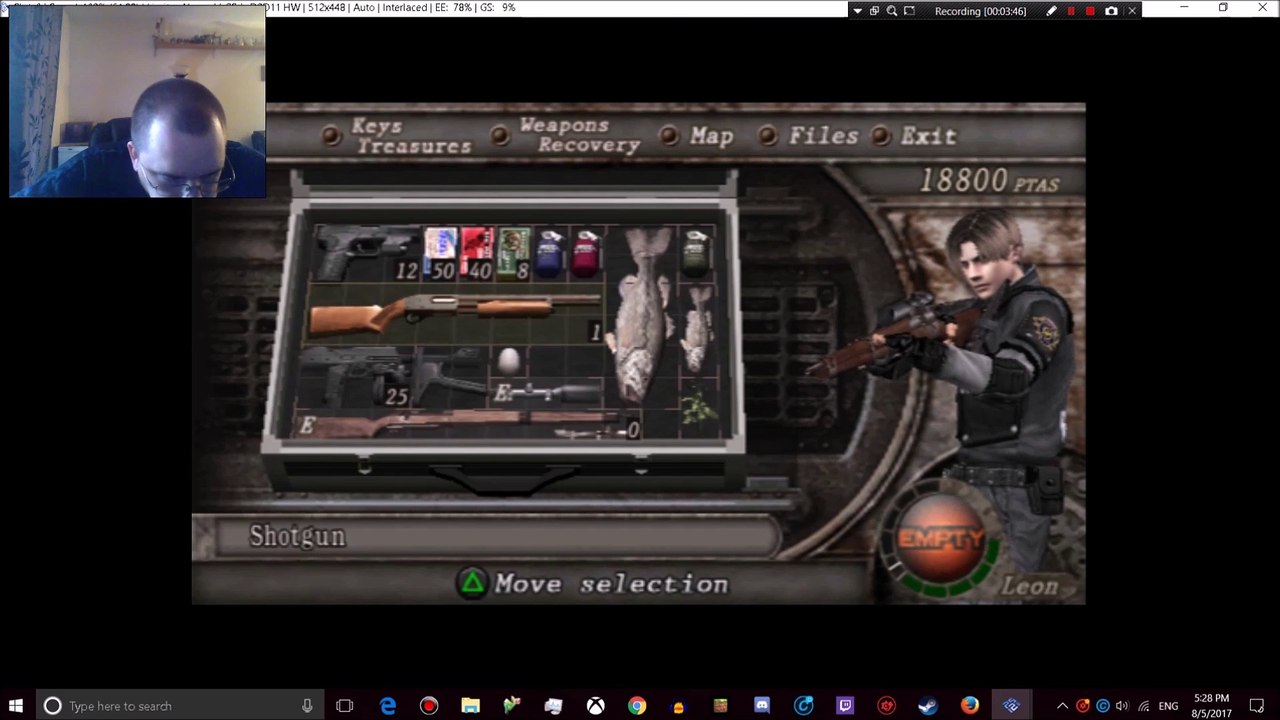This screenshot has width=1280, height=720.
Task: Click the Cortana microphone icon
Action: coord(307,706)
